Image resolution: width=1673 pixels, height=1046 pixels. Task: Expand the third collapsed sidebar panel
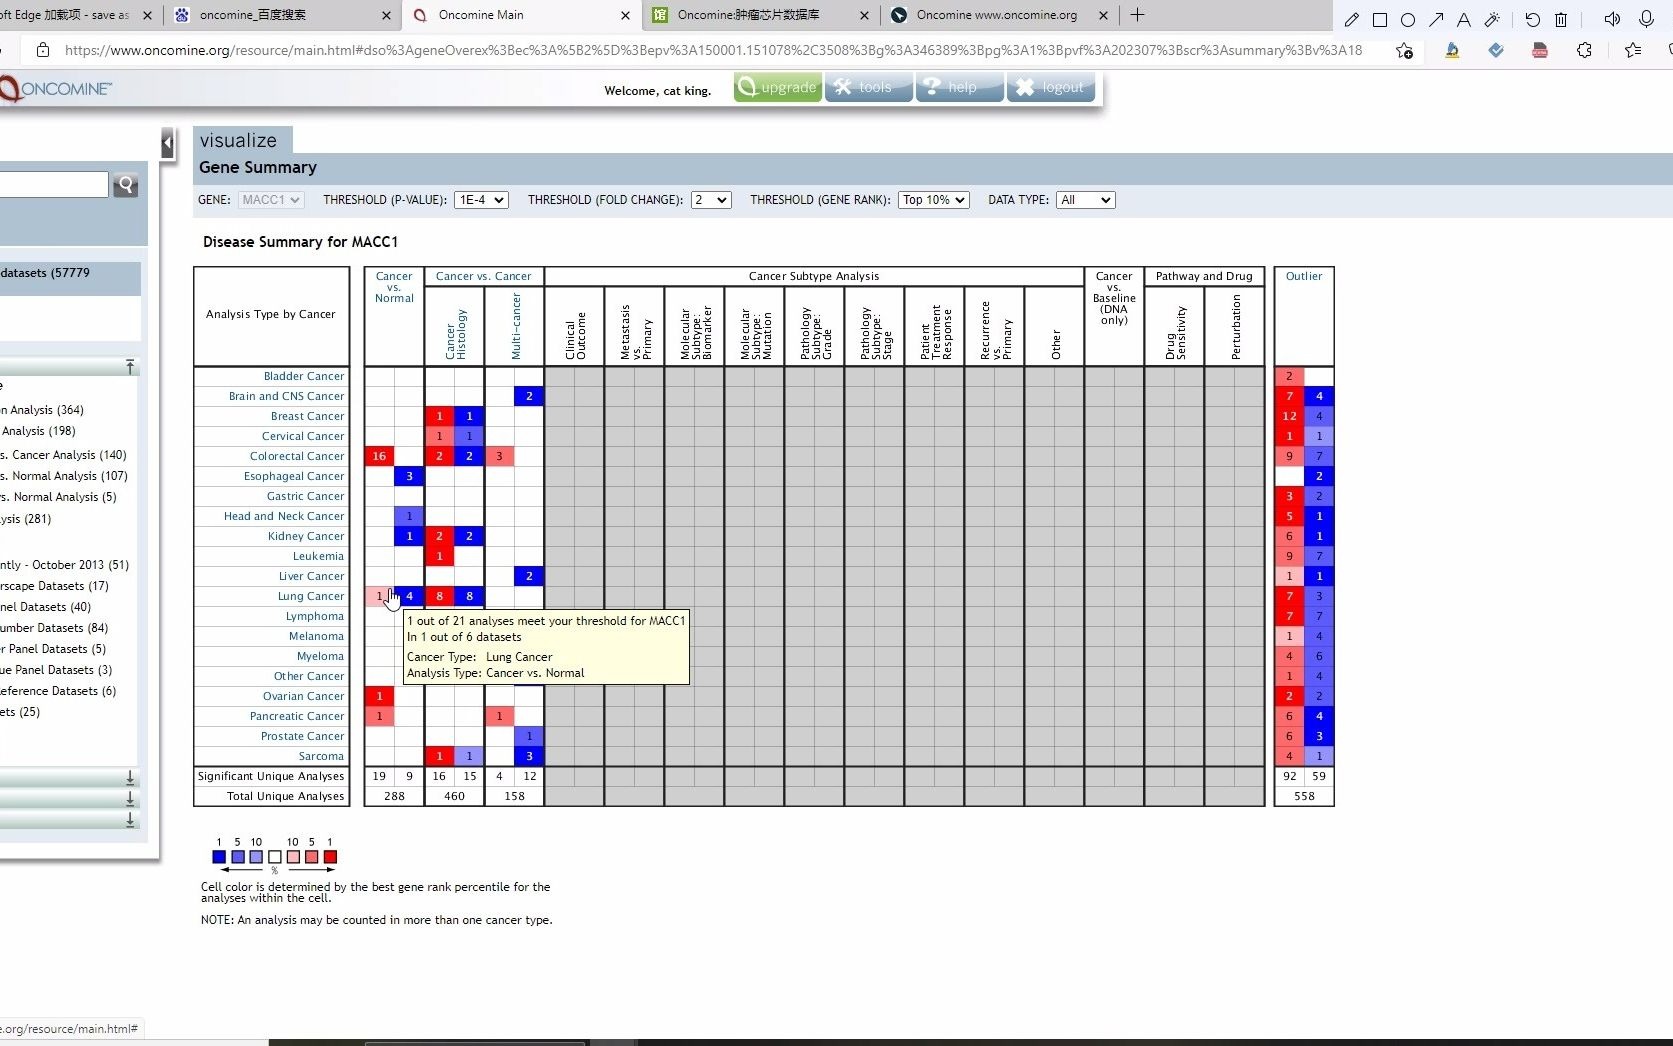click(x=130, y=820)
